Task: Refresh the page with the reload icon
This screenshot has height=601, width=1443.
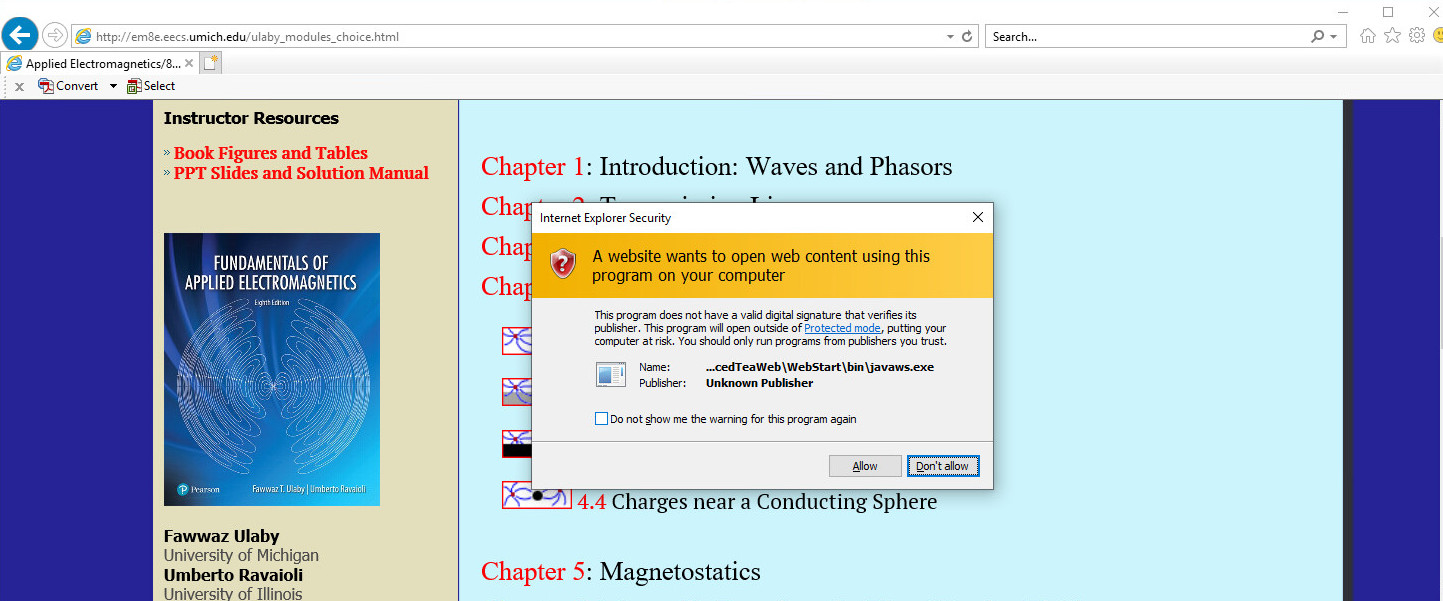Action: tap(967, 37)
